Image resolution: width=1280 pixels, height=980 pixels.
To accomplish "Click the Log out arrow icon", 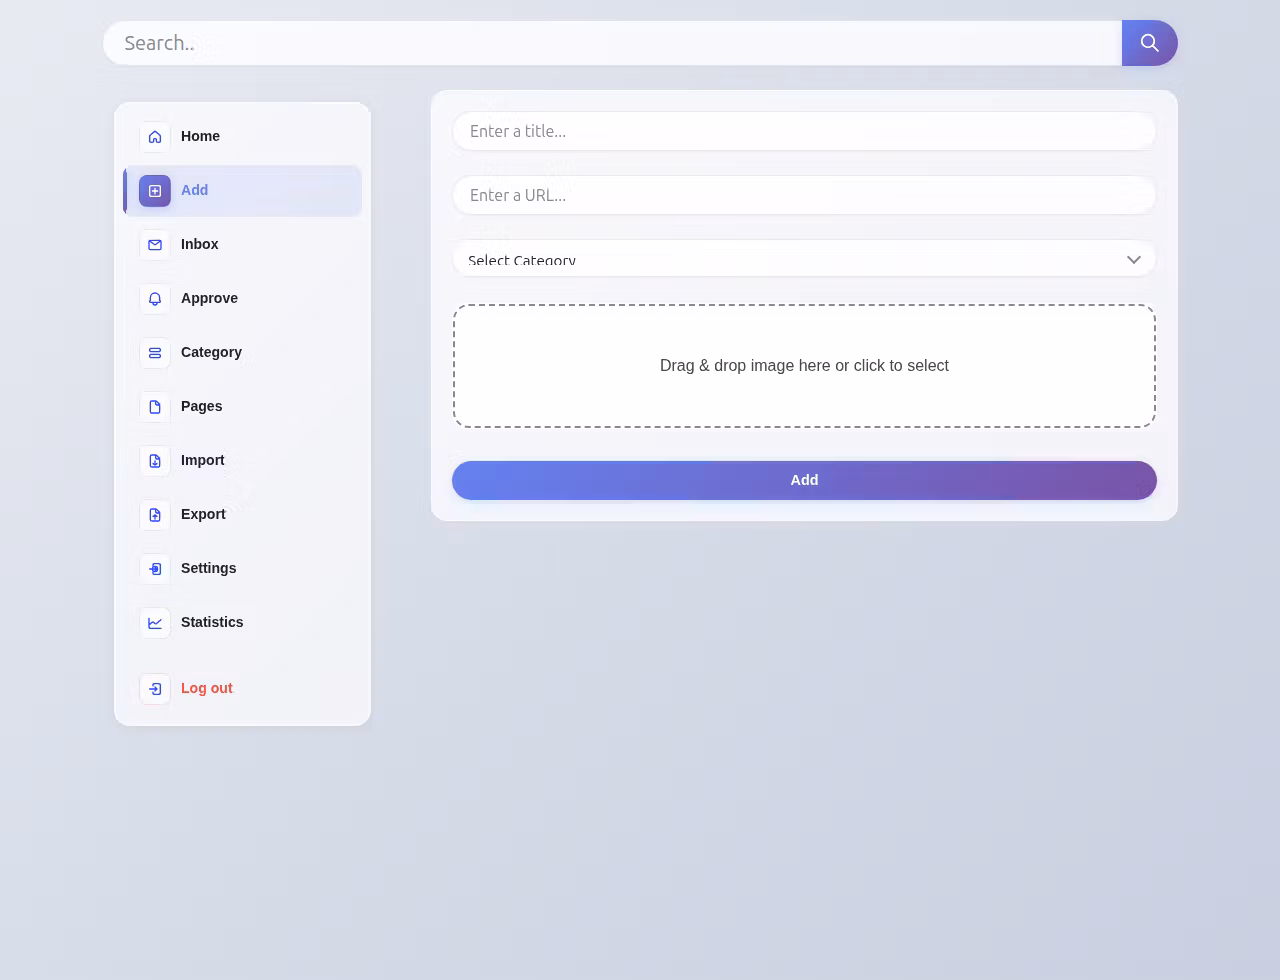I will pos(155,689).
